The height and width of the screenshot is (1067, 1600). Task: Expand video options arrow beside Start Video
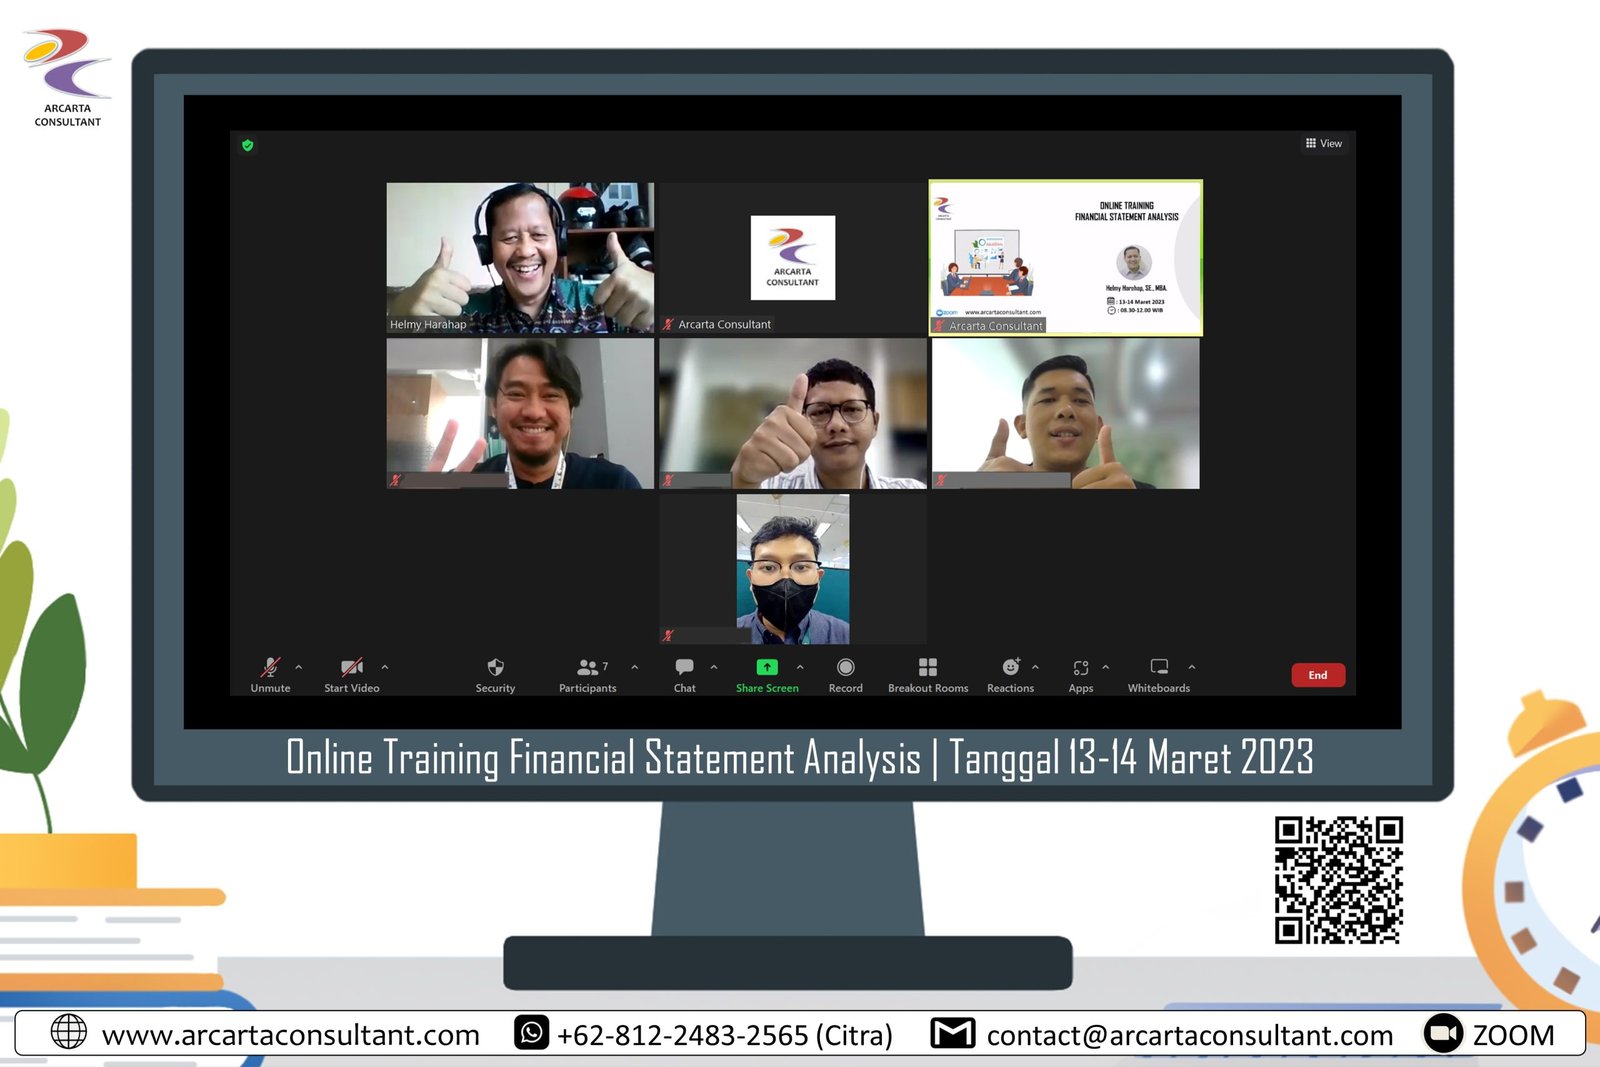(x=385, y=667)
